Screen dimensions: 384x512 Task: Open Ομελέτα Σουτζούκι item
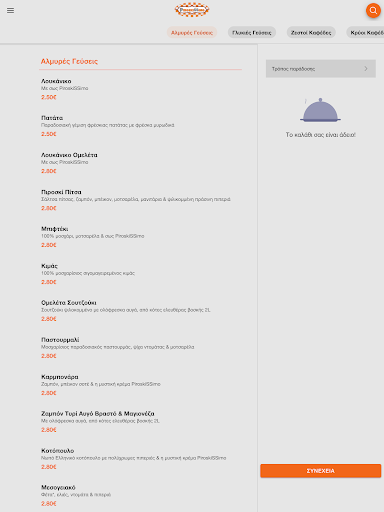tap(140, 311)
